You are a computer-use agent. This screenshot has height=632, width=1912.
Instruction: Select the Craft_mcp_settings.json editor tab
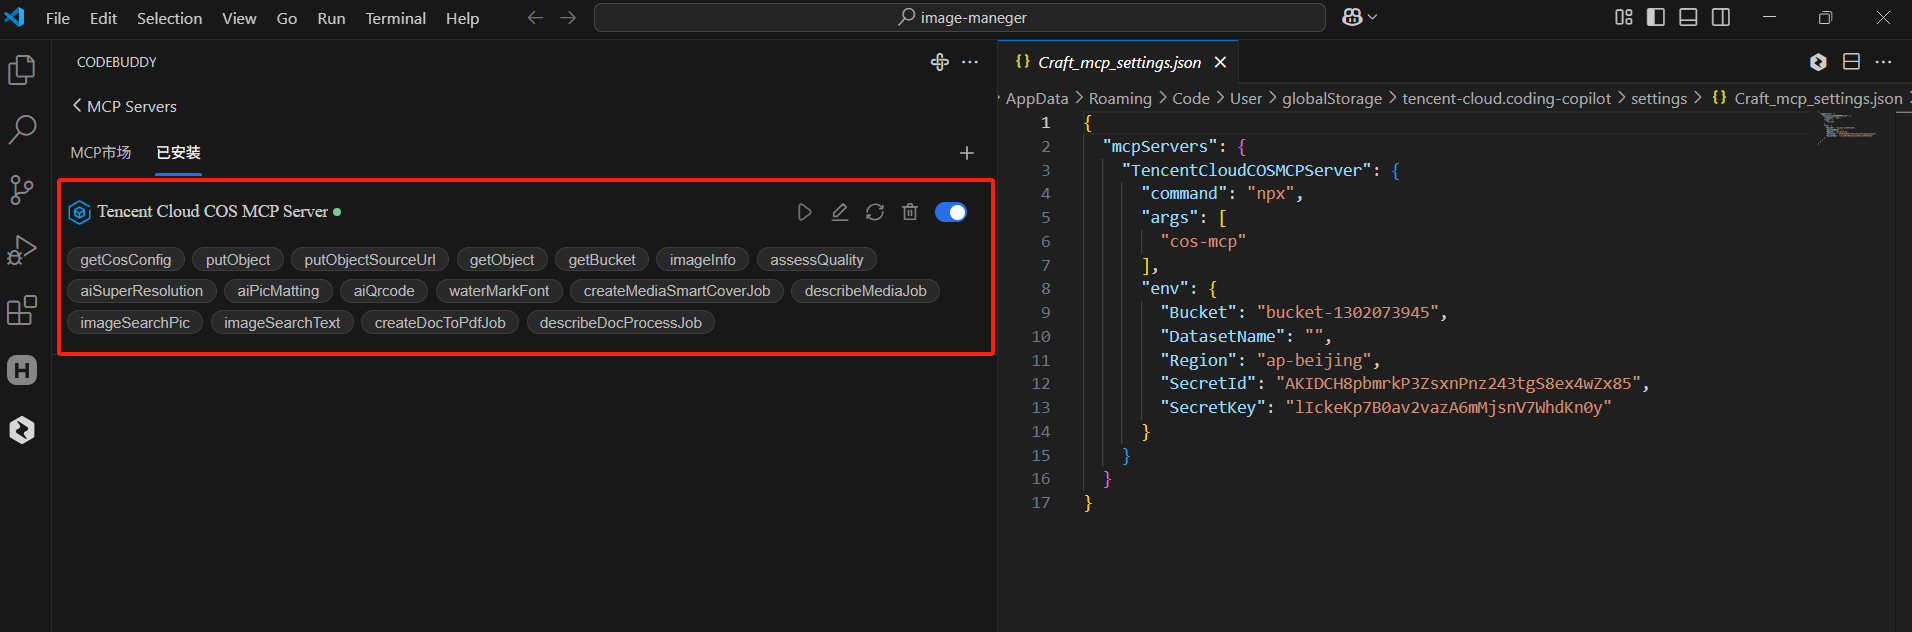click(1119, 62)
